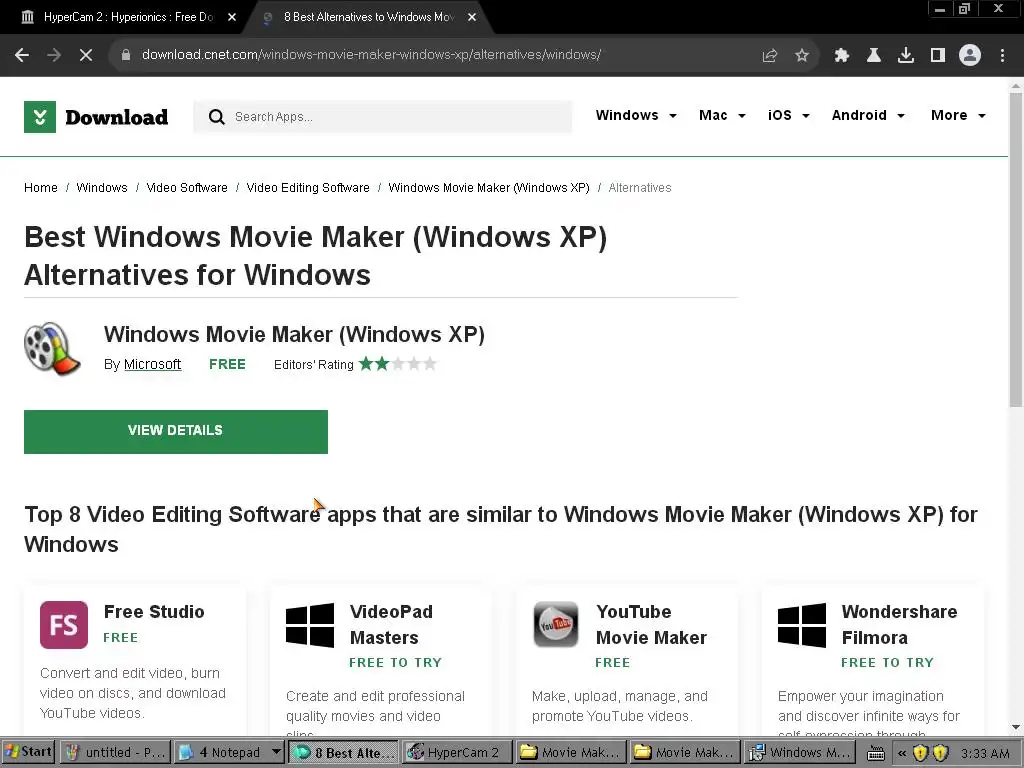Open the VideoPad Masters card title
Viewport: 1024px width, 768px height.
pos(391,625)
